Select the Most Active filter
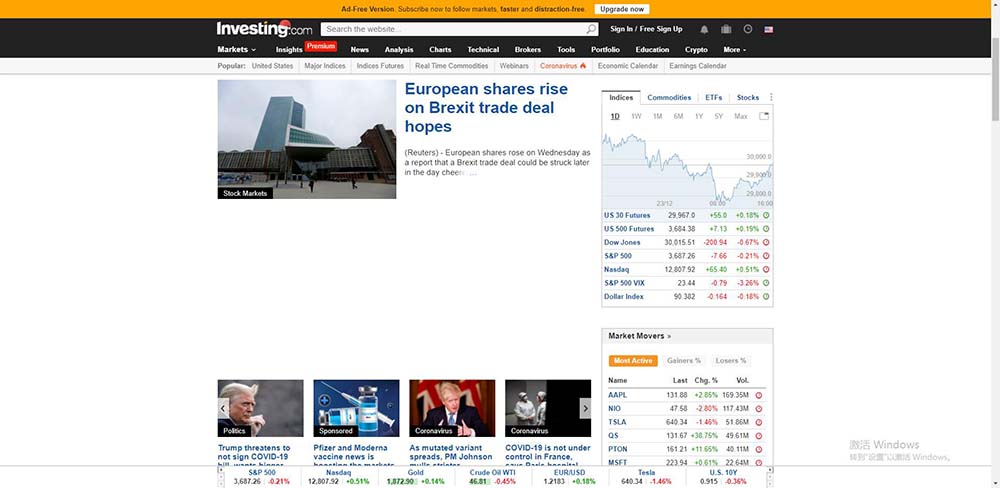1000x488 pixels. coord(635,360)
